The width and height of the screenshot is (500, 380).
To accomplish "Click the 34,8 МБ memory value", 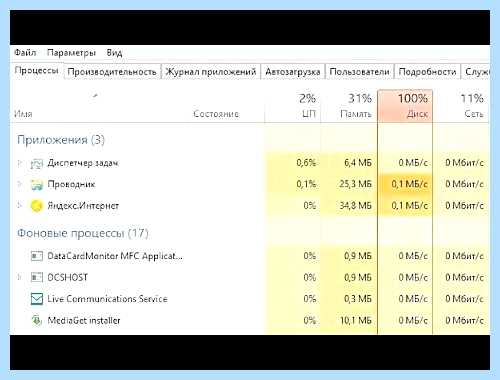I will coord(355,205).
